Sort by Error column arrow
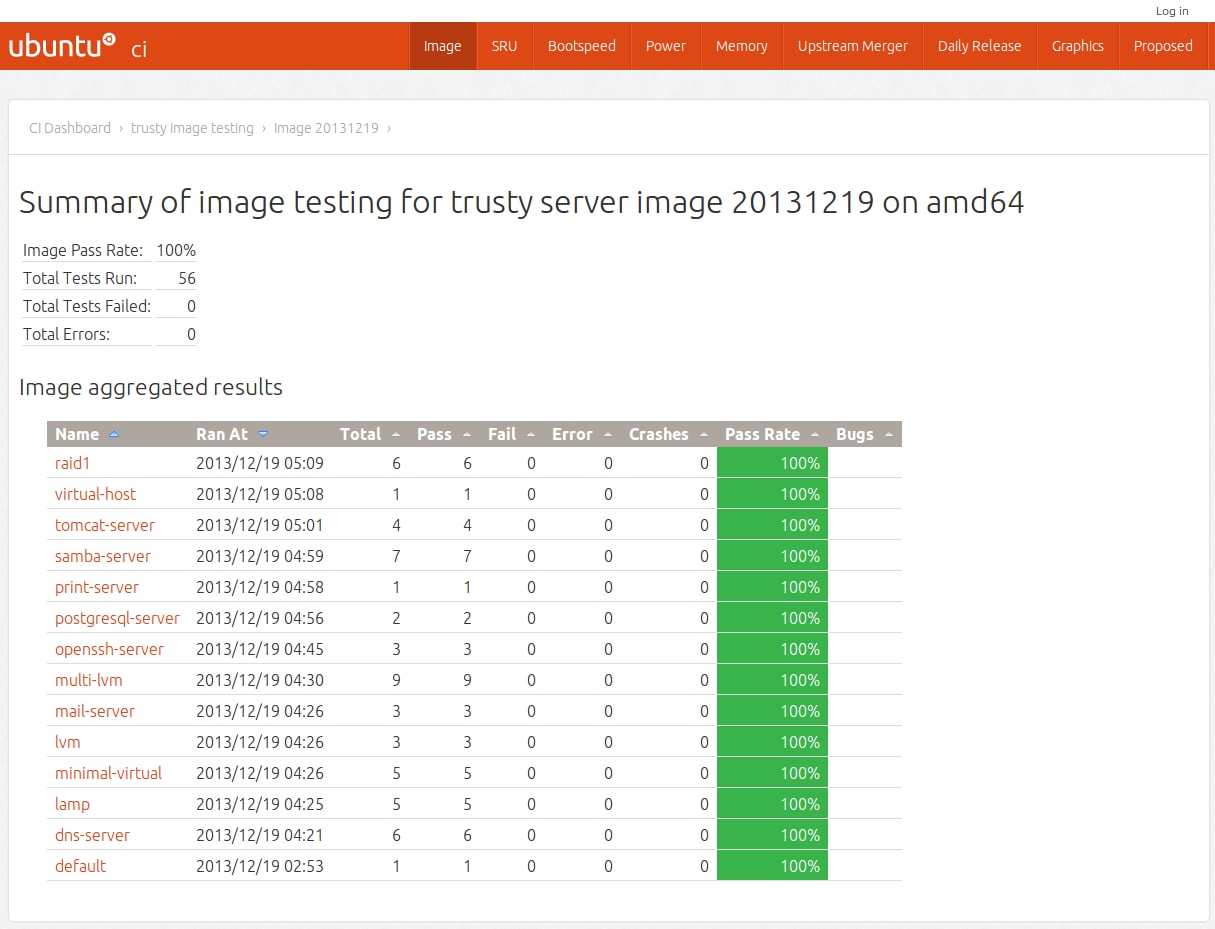The width and height of the screenshot is (1215, 929). [608, 435]
